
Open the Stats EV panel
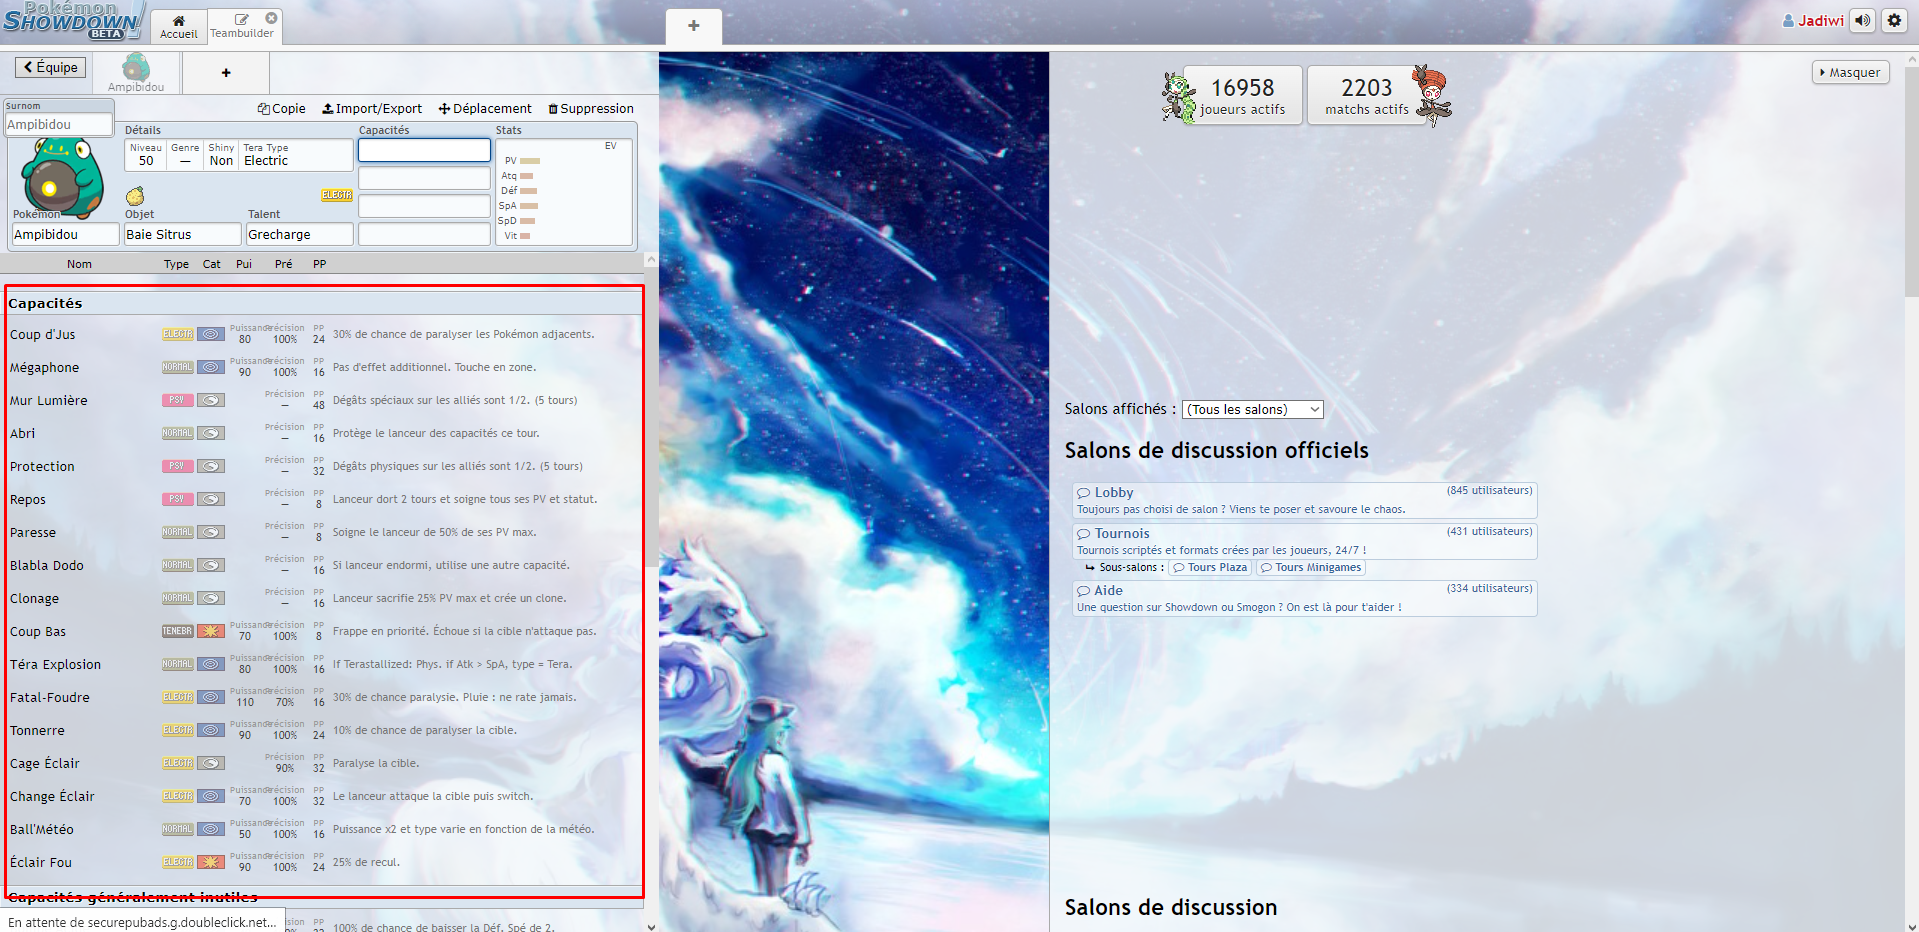pos(564,192)
